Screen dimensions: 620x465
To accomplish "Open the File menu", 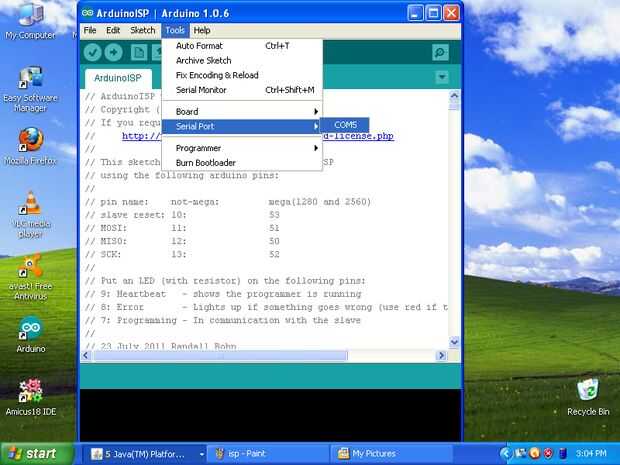I will point(90,30).
